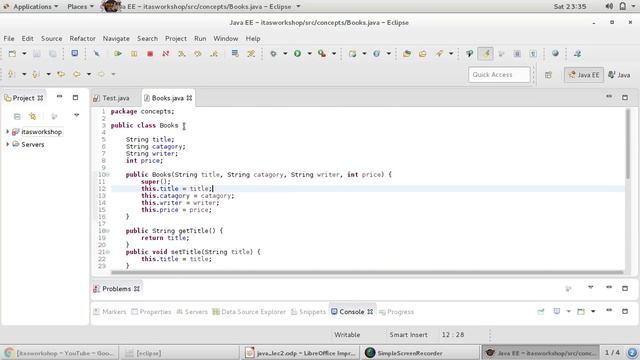Open the Run configurations dropdown arrow
640x360 pixels.
tap(309, 53)
